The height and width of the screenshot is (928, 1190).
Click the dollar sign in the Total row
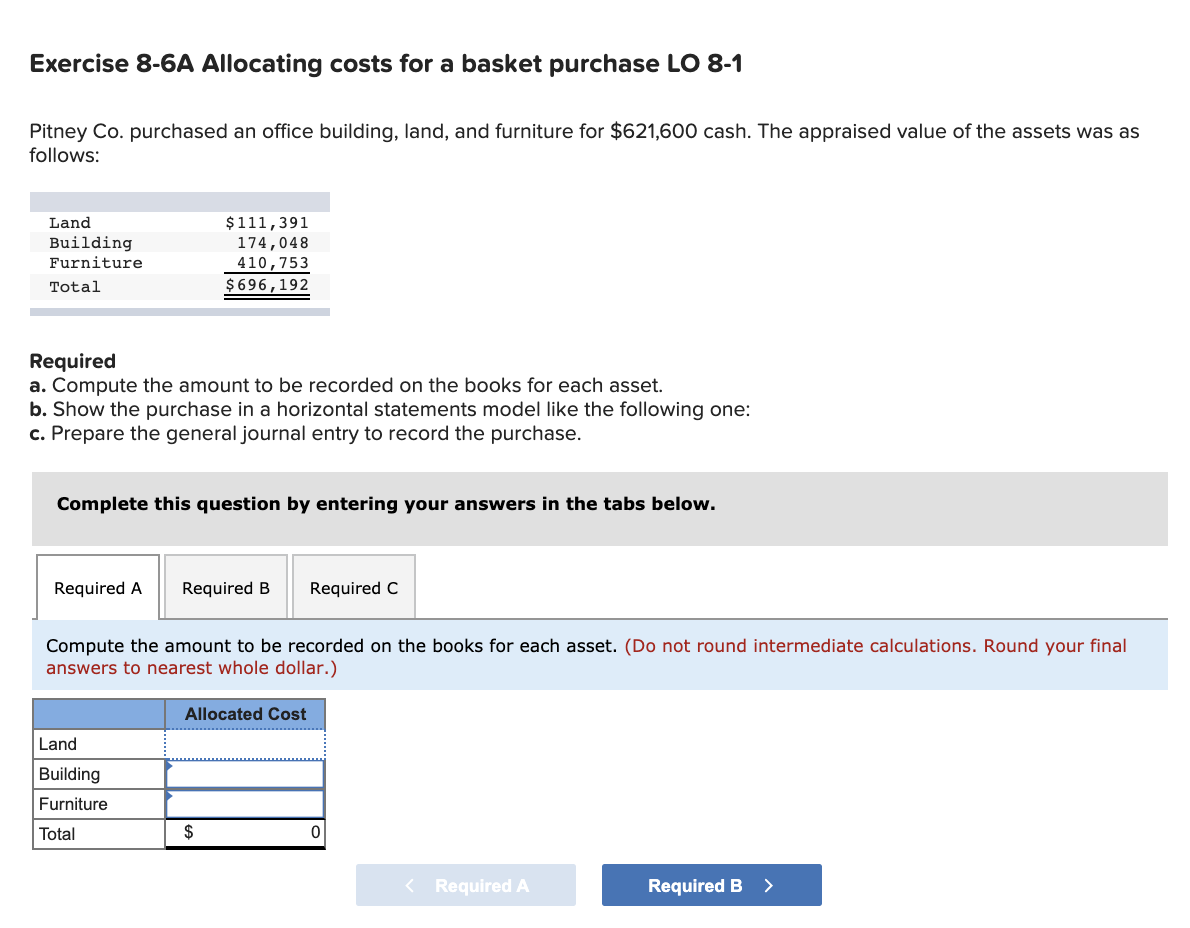pyautogui.click(x=186, y=833)
